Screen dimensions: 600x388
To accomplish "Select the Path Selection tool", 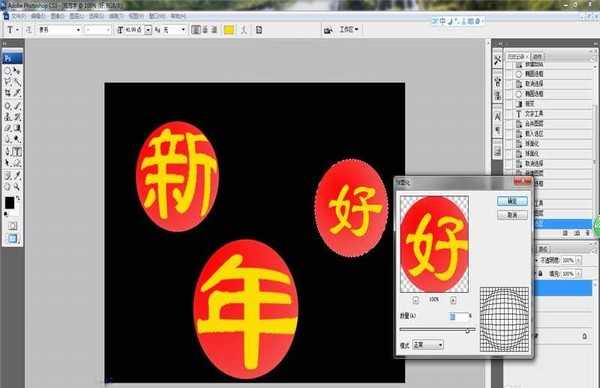I will (8, 163).
